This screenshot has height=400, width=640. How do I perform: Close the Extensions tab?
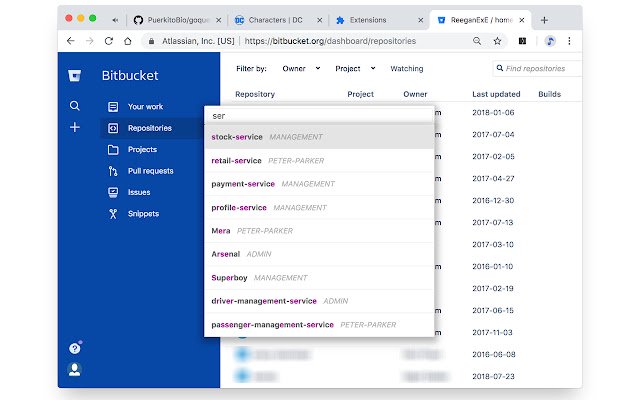(420, 20)
